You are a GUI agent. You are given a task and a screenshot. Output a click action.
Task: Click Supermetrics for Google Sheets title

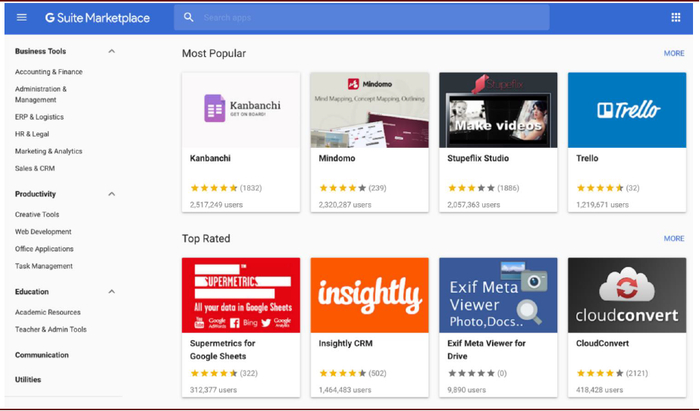coord(222,350)
